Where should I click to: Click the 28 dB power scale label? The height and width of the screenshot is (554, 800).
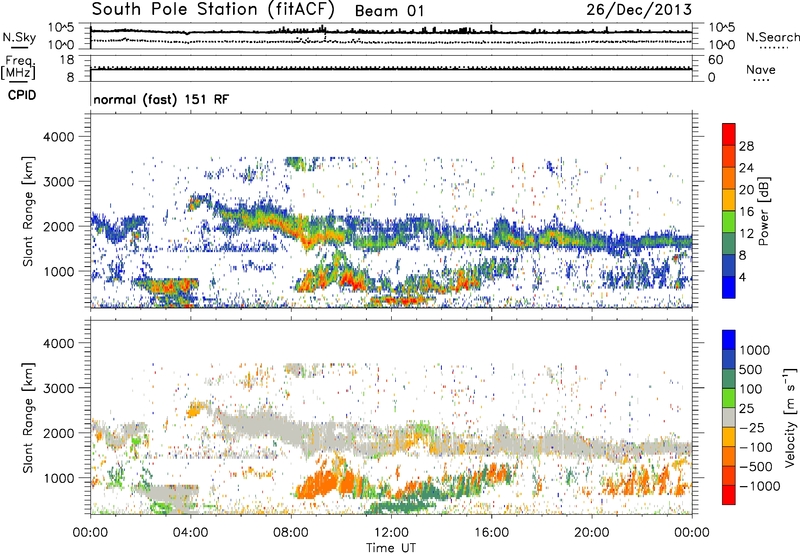pyautogui.click(x=746, y=146)
